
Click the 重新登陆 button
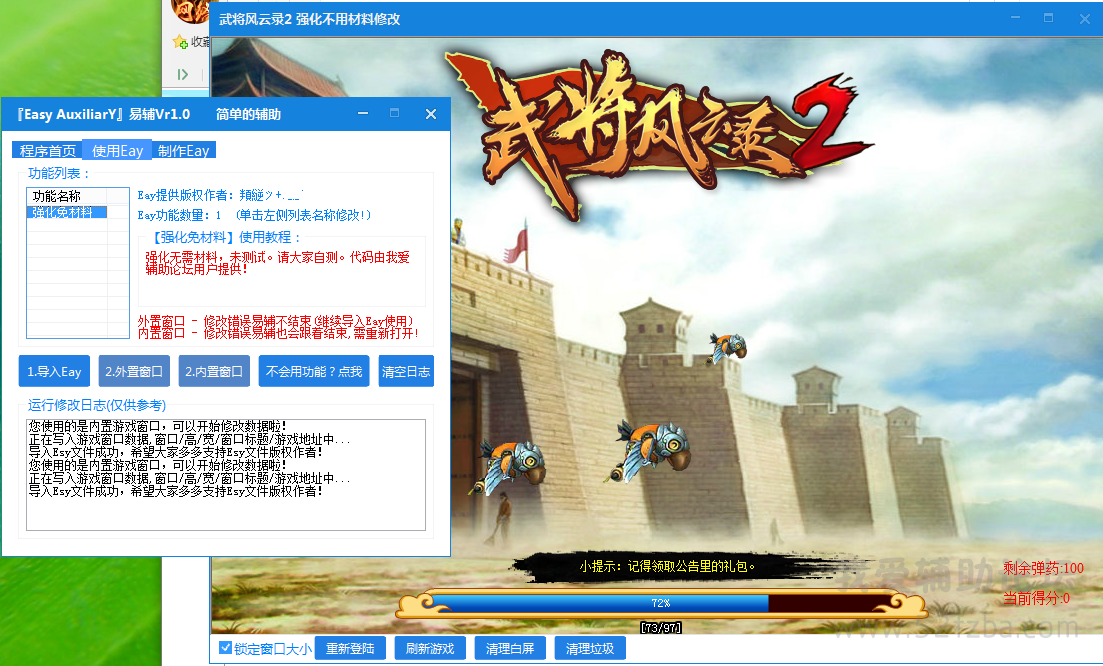(x=350, y=648)
